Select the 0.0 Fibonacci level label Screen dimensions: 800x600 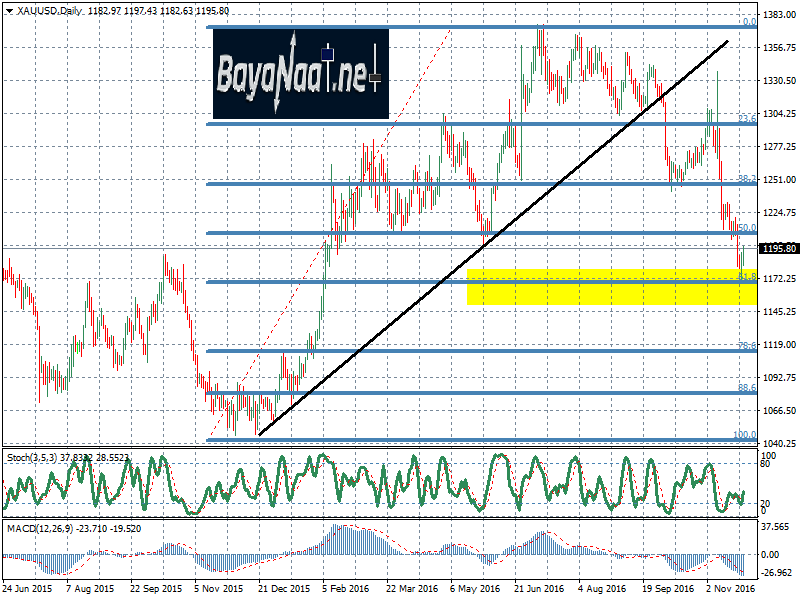747,21
